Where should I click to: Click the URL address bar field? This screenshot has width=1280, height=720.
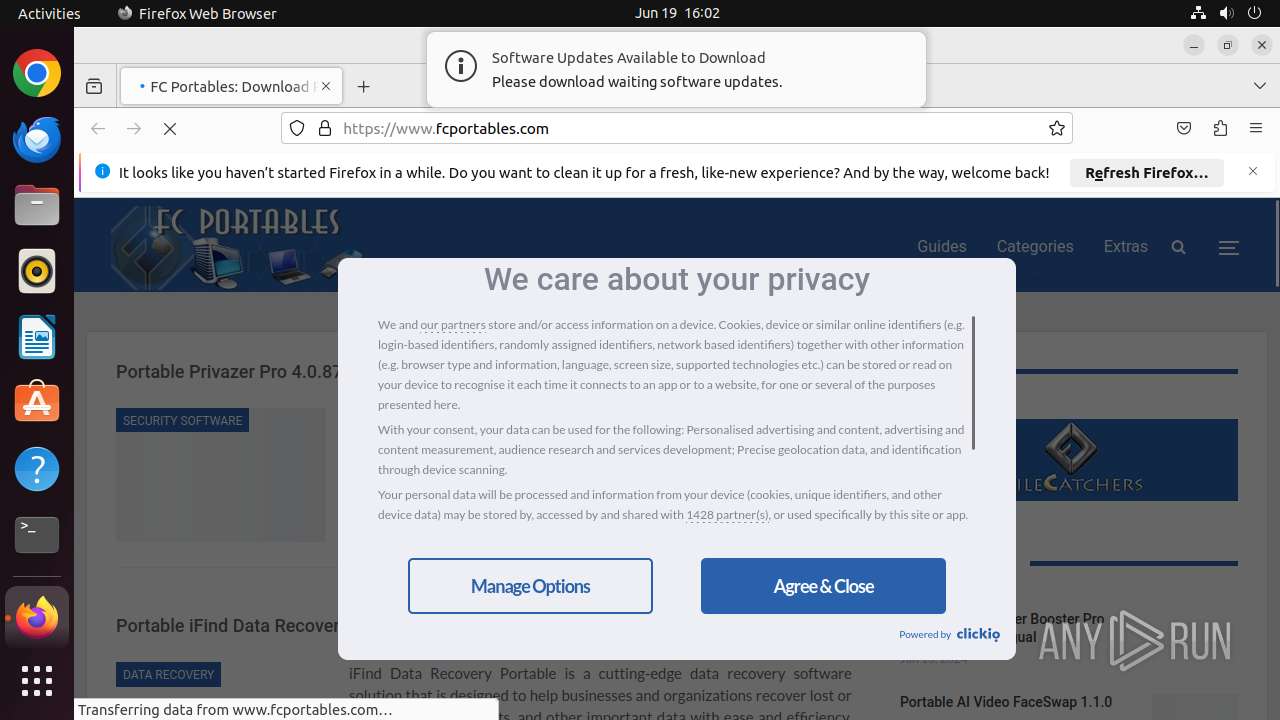[x=680, y=128]
